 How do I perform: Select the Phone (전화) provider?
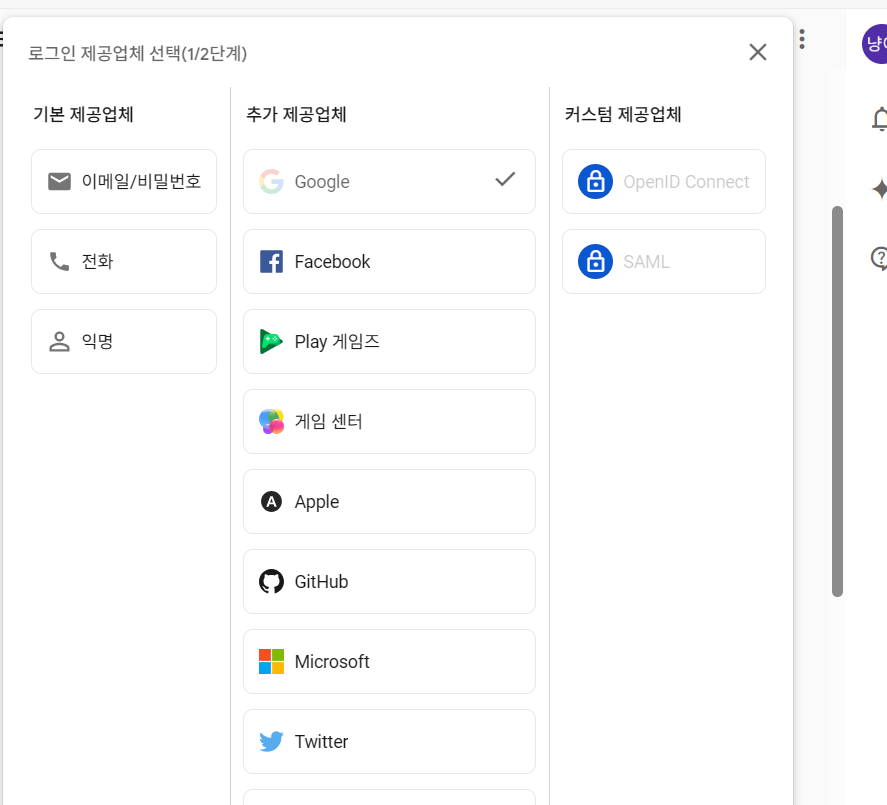(124, 261)
